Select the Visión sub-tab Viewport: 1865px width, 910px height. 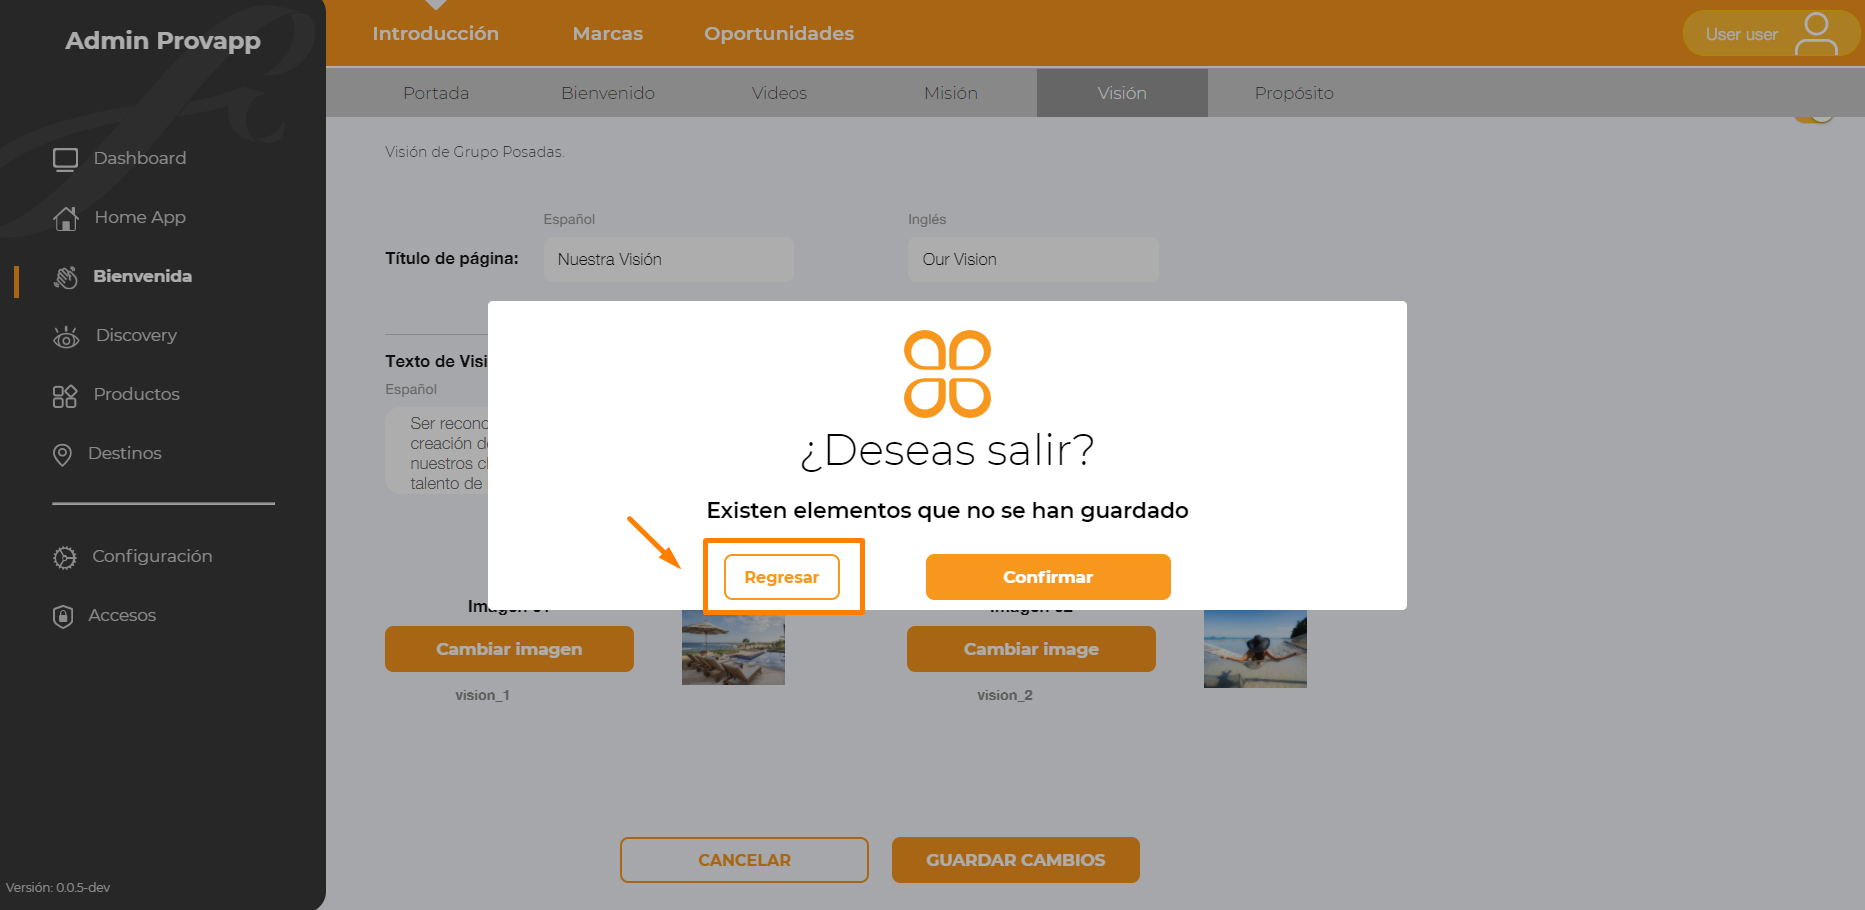click(x=1122, y=93)
